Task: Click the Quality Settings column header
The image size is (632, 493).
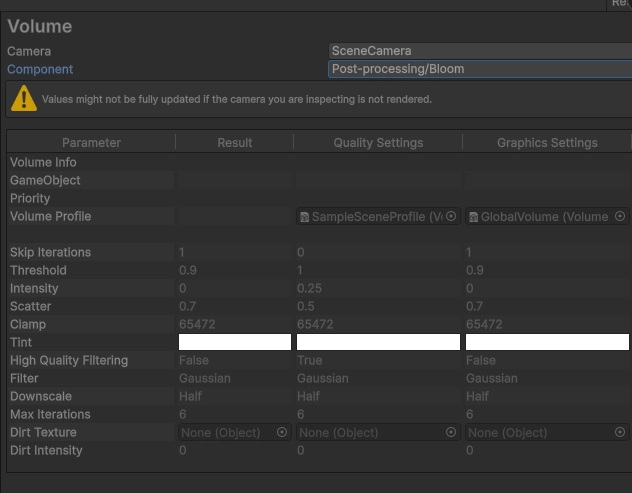Action: point(378,143)
